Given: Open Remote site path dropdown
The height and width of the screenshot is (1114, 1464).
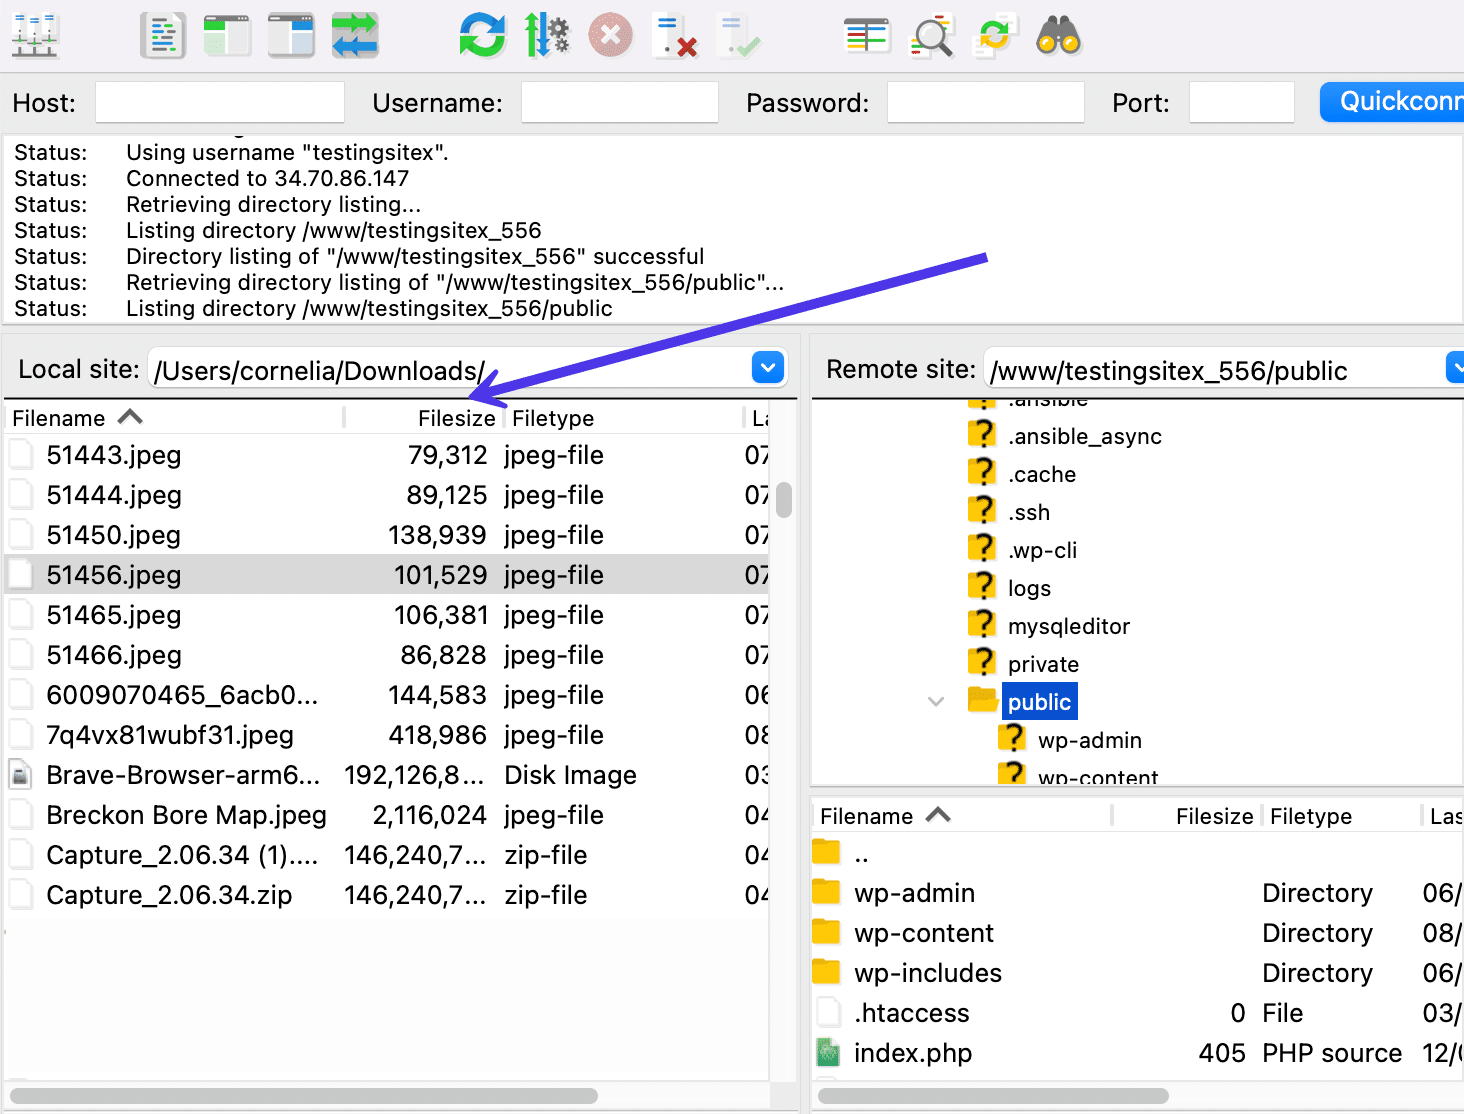Looking at the screenshot, I should pos(1455,369).
